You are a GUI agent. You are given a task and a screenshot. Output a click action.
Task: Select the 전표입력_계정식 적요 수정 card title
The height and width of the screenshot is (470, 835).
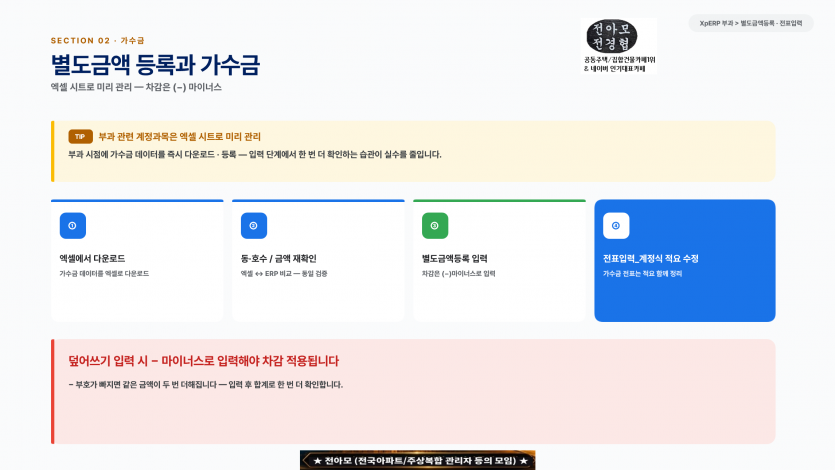(x=650, y=259)
